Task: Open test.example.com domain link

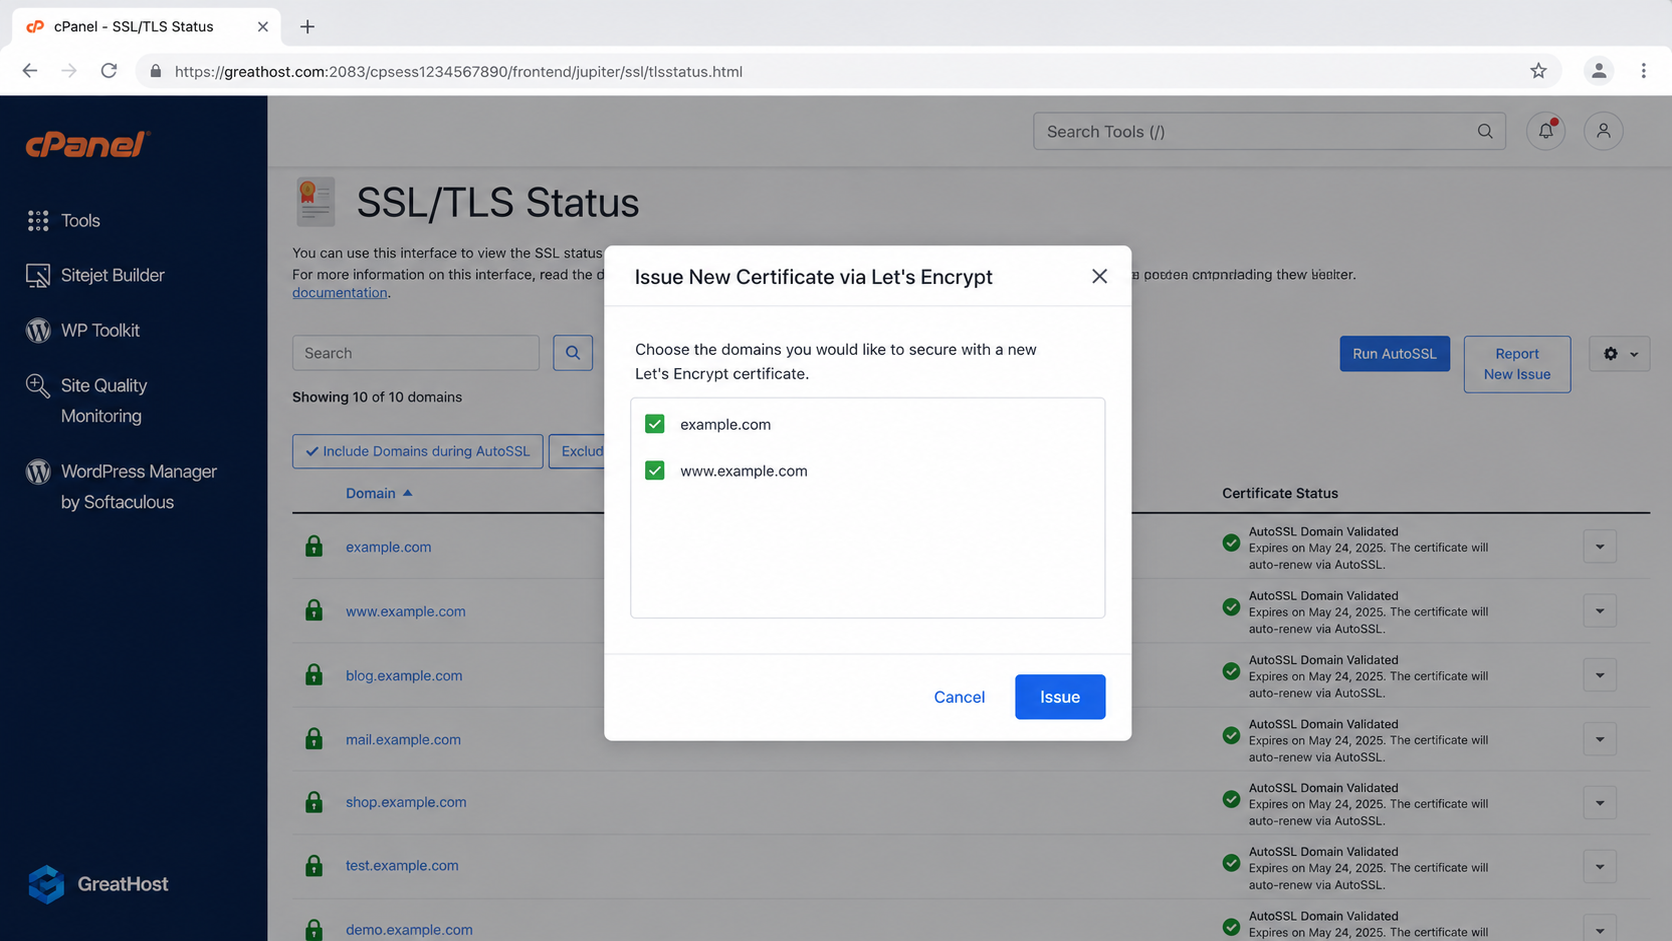Action: pyautogui.click(x=402, y=865)
